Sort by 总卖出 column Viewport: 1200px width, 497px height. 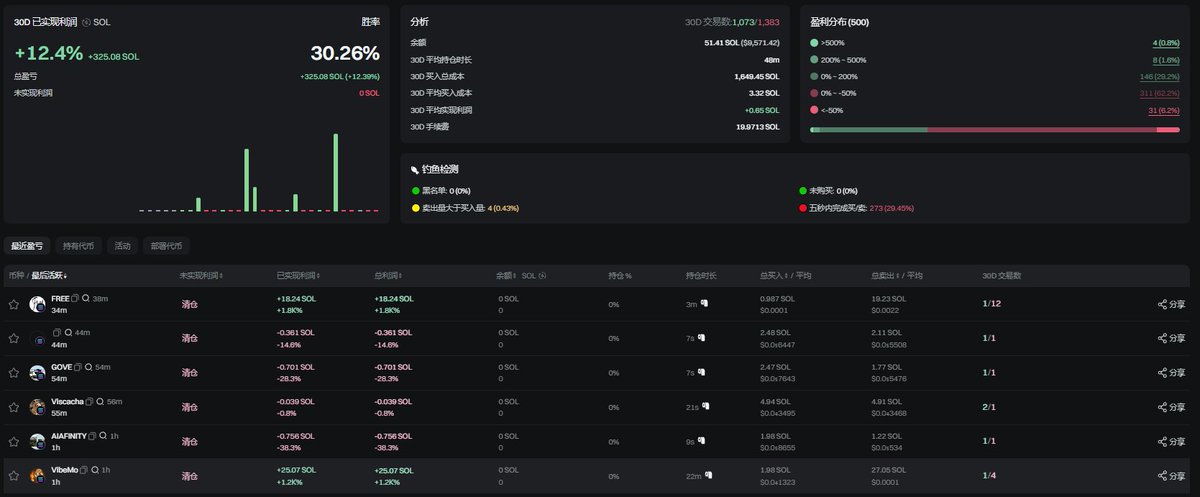coord(884,275)
